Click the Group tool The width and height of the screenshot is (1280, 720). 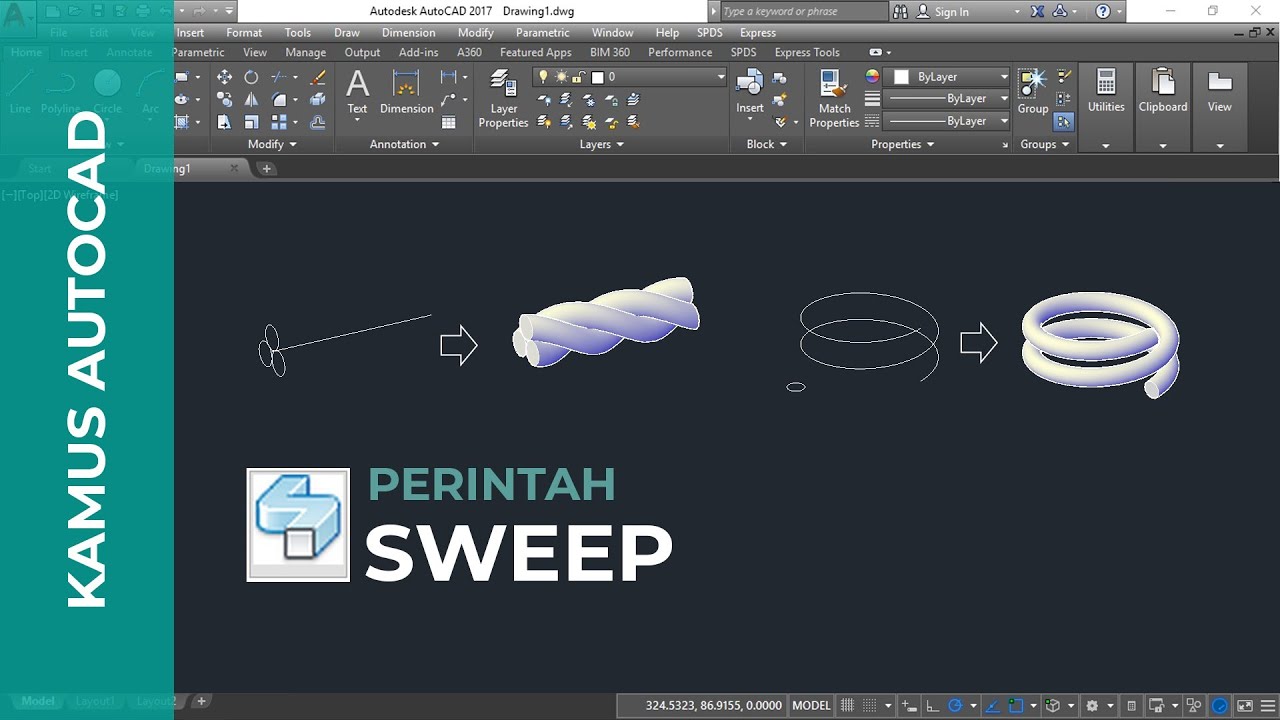(x=1033, y=92)
